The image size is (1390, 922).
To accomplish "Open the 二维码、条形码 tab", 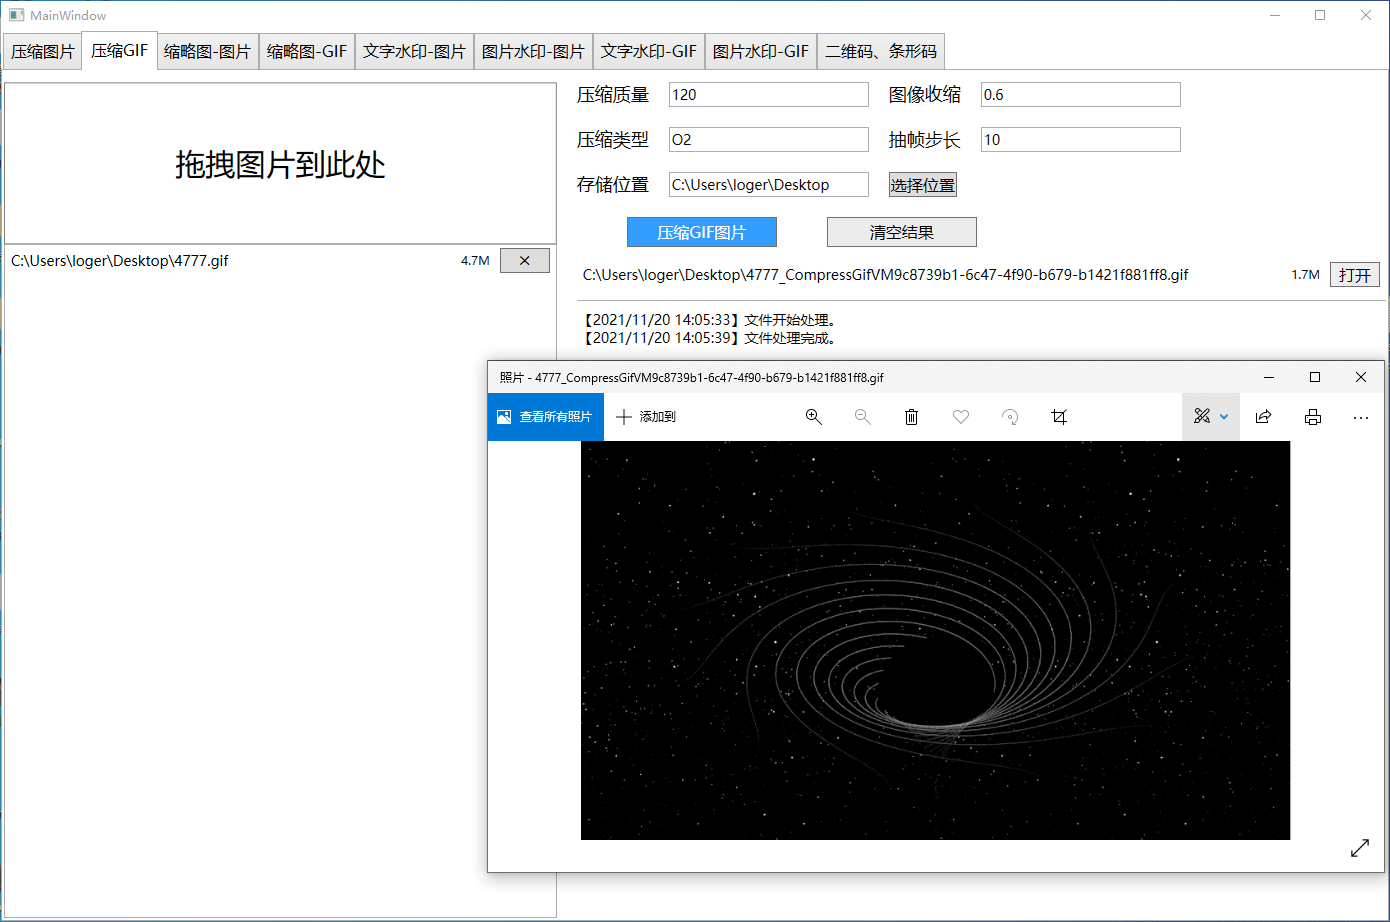I will point(881,51).
